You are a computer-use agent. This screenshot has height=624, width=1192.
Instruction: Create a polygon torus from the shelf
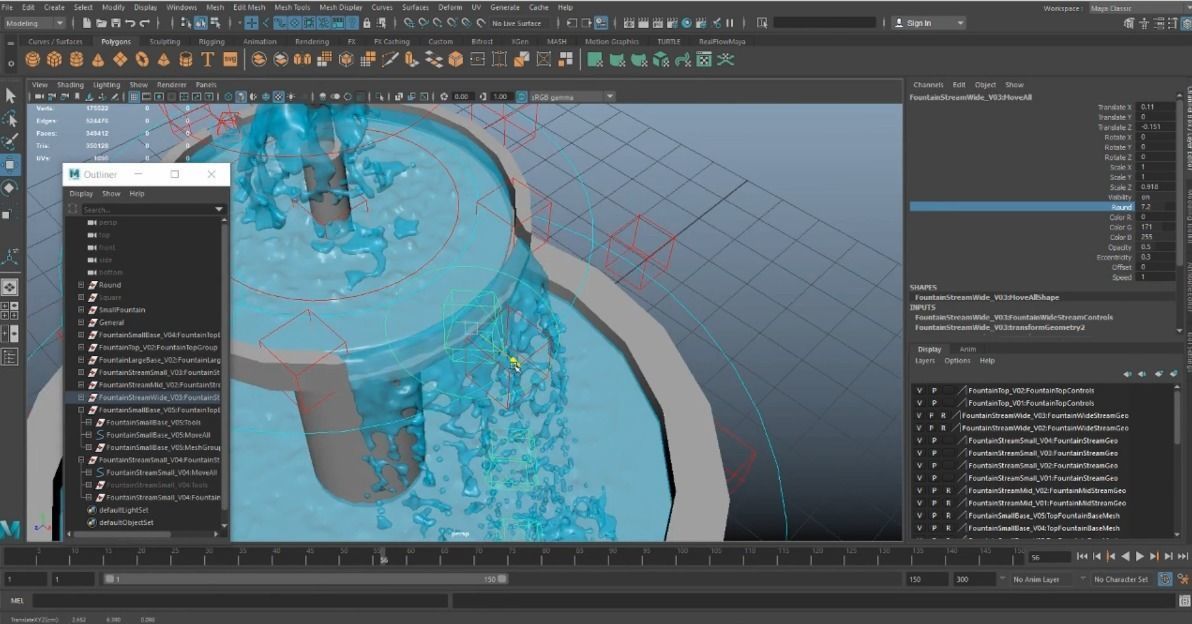[x=142, y=59]
